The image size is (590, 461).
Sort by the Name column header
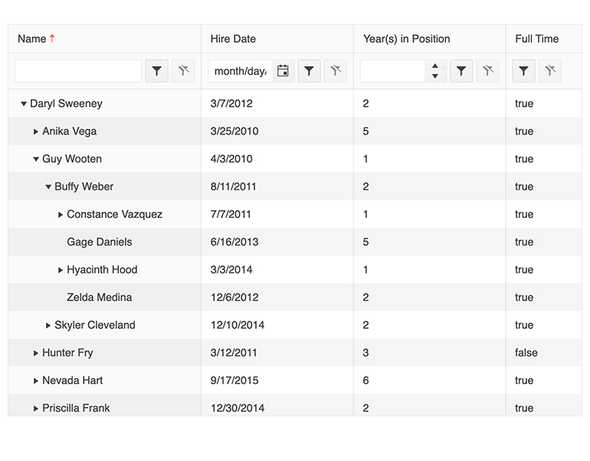click(104, 39)
